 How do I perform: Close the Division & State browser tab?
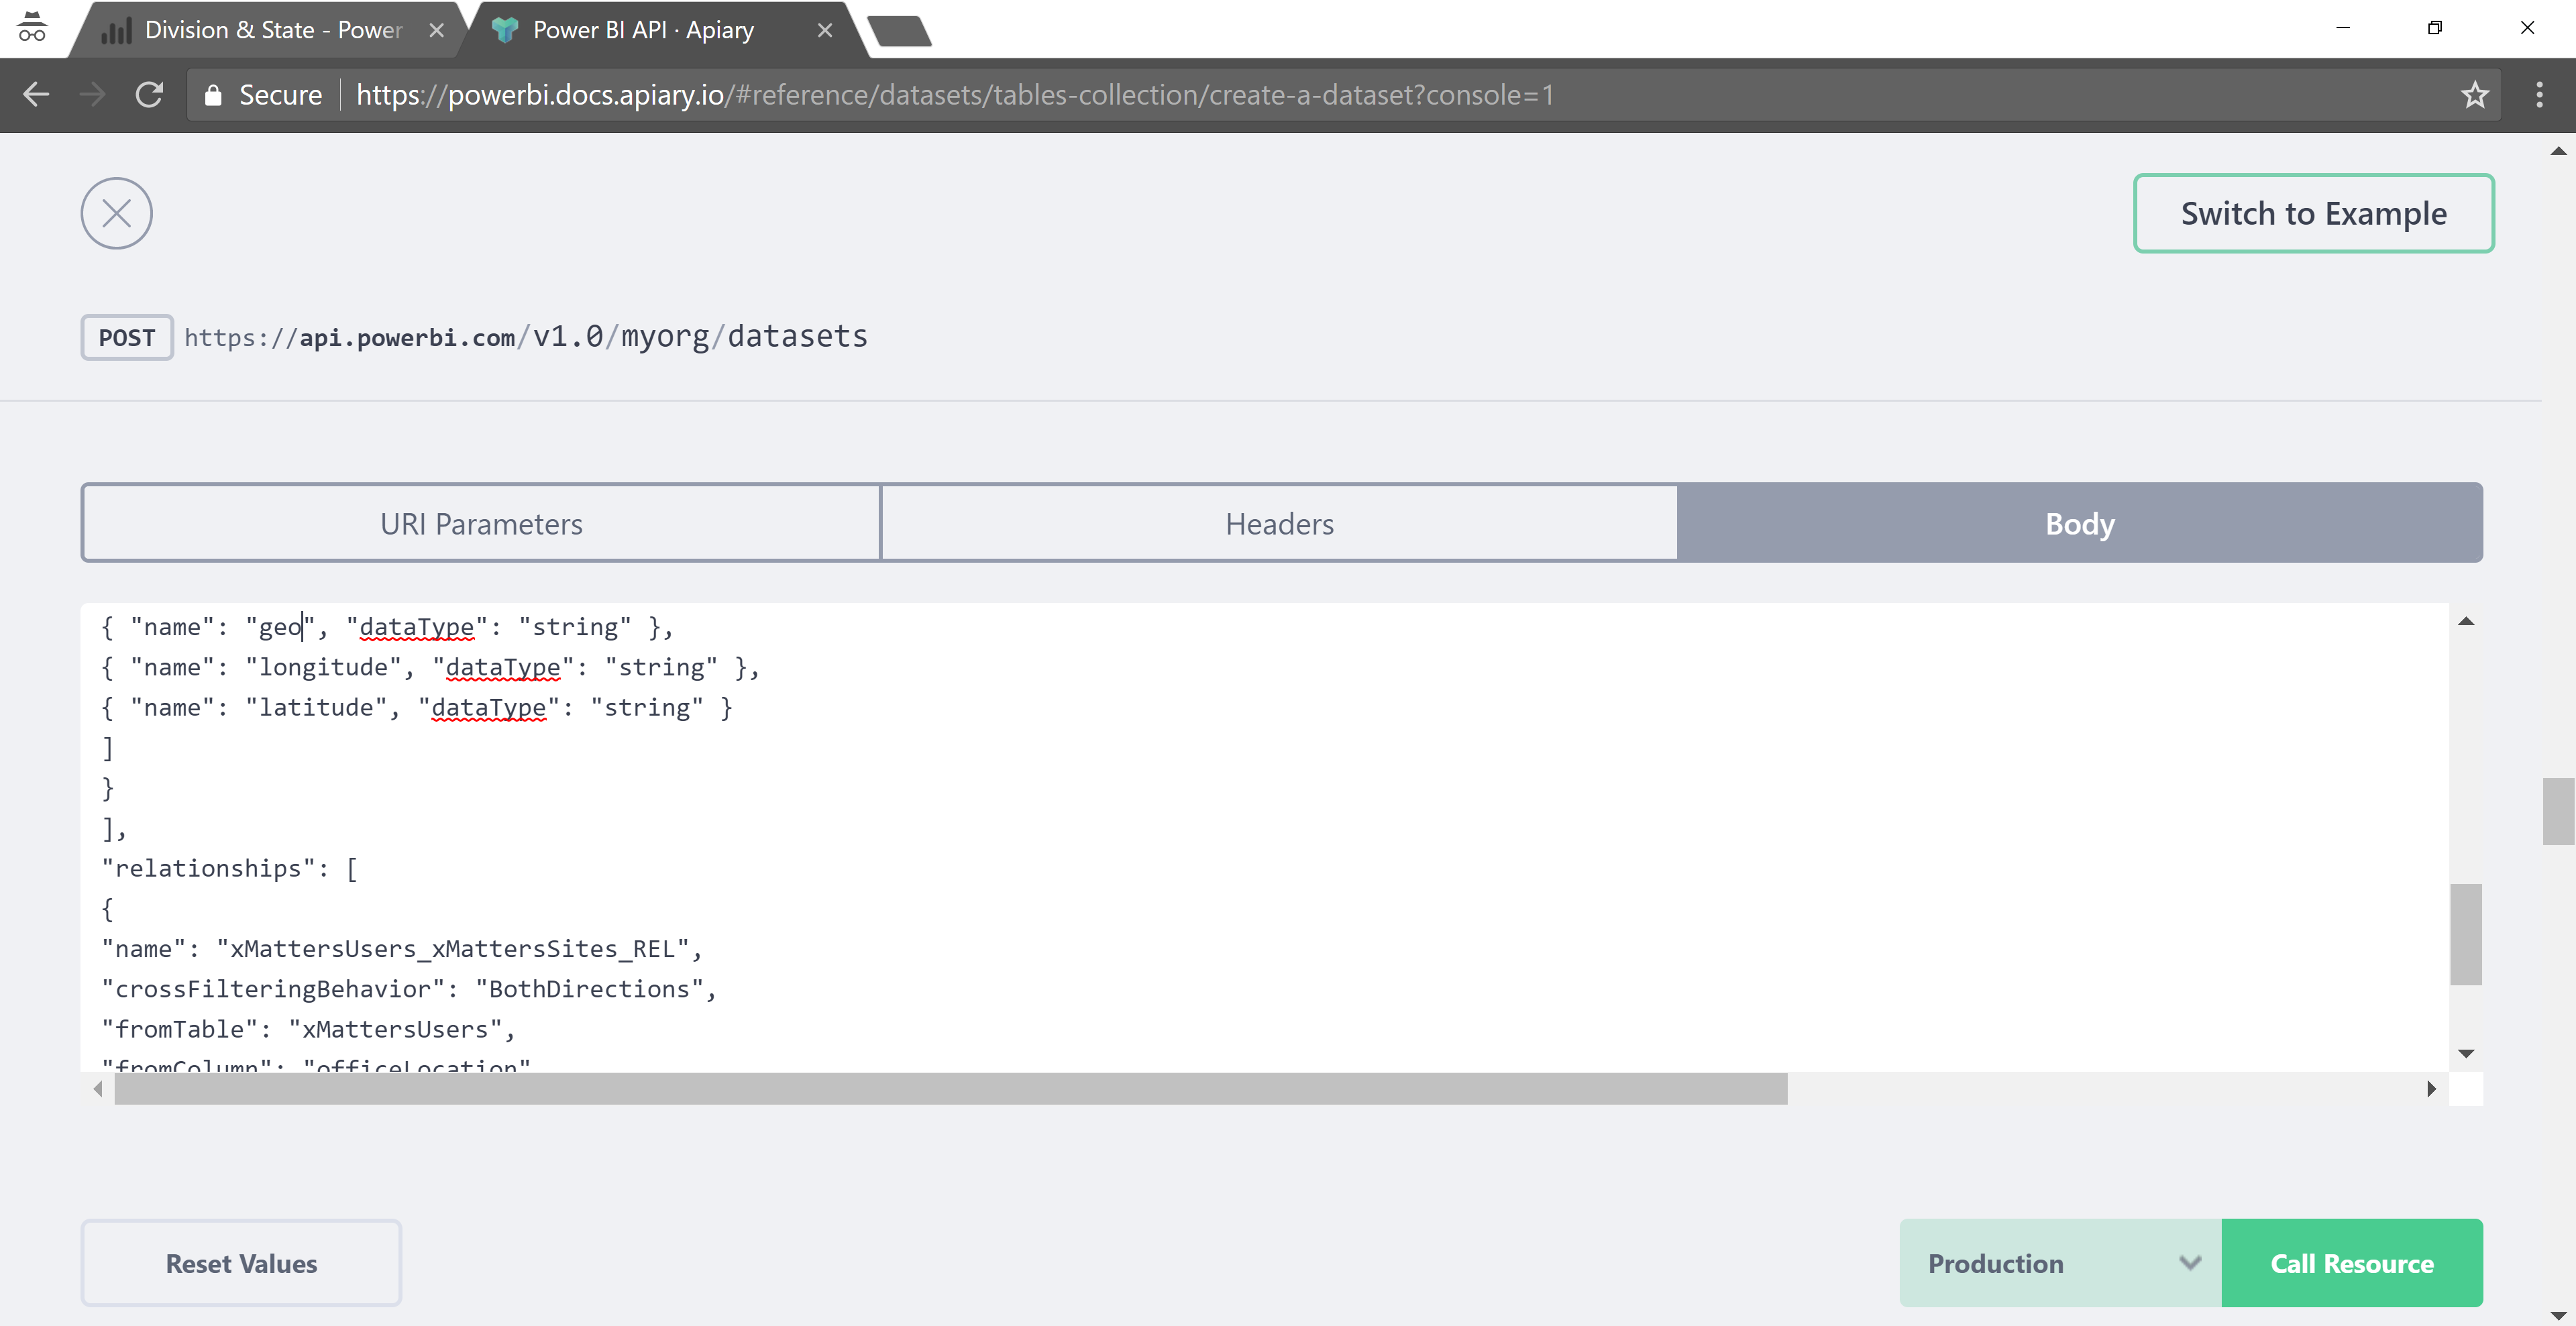(436, 29)
